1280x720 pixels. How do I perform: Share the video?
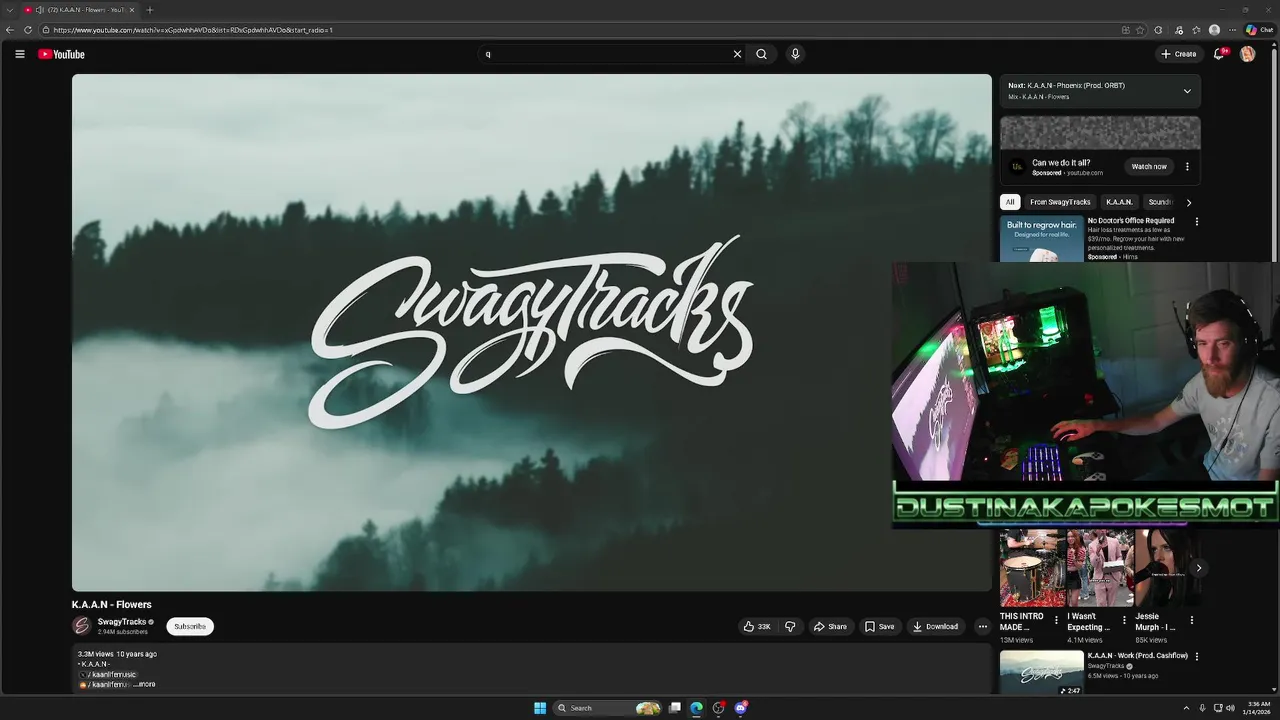coord(830,626)
